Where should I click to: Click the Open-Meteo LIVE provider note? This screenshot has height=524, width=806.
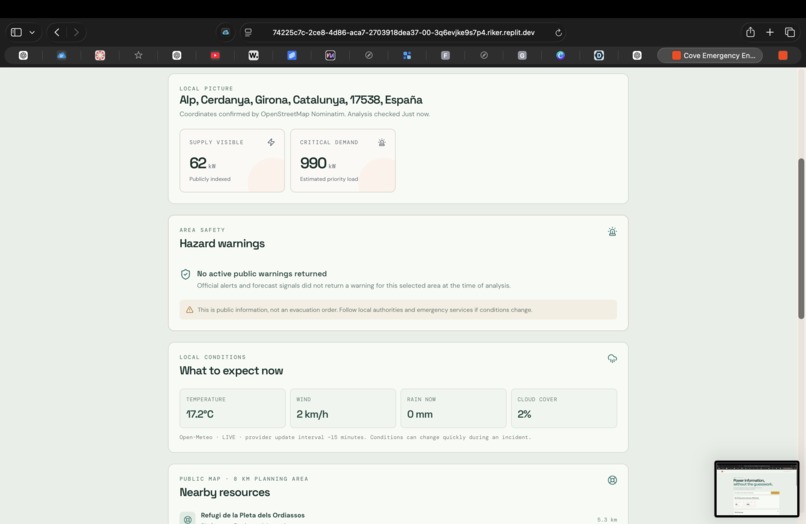coord(355,437)
